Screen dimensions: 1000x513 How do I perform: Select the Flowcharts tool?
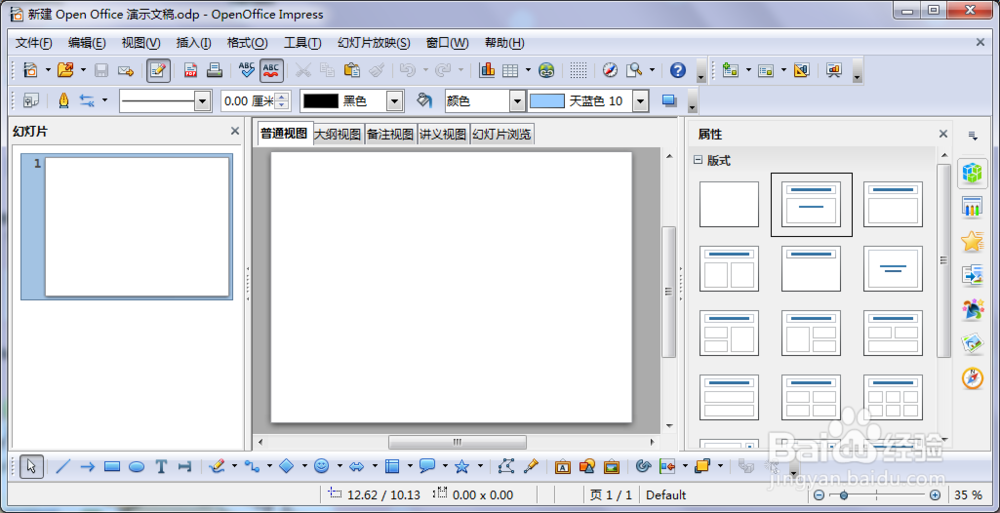coord(392,466)
